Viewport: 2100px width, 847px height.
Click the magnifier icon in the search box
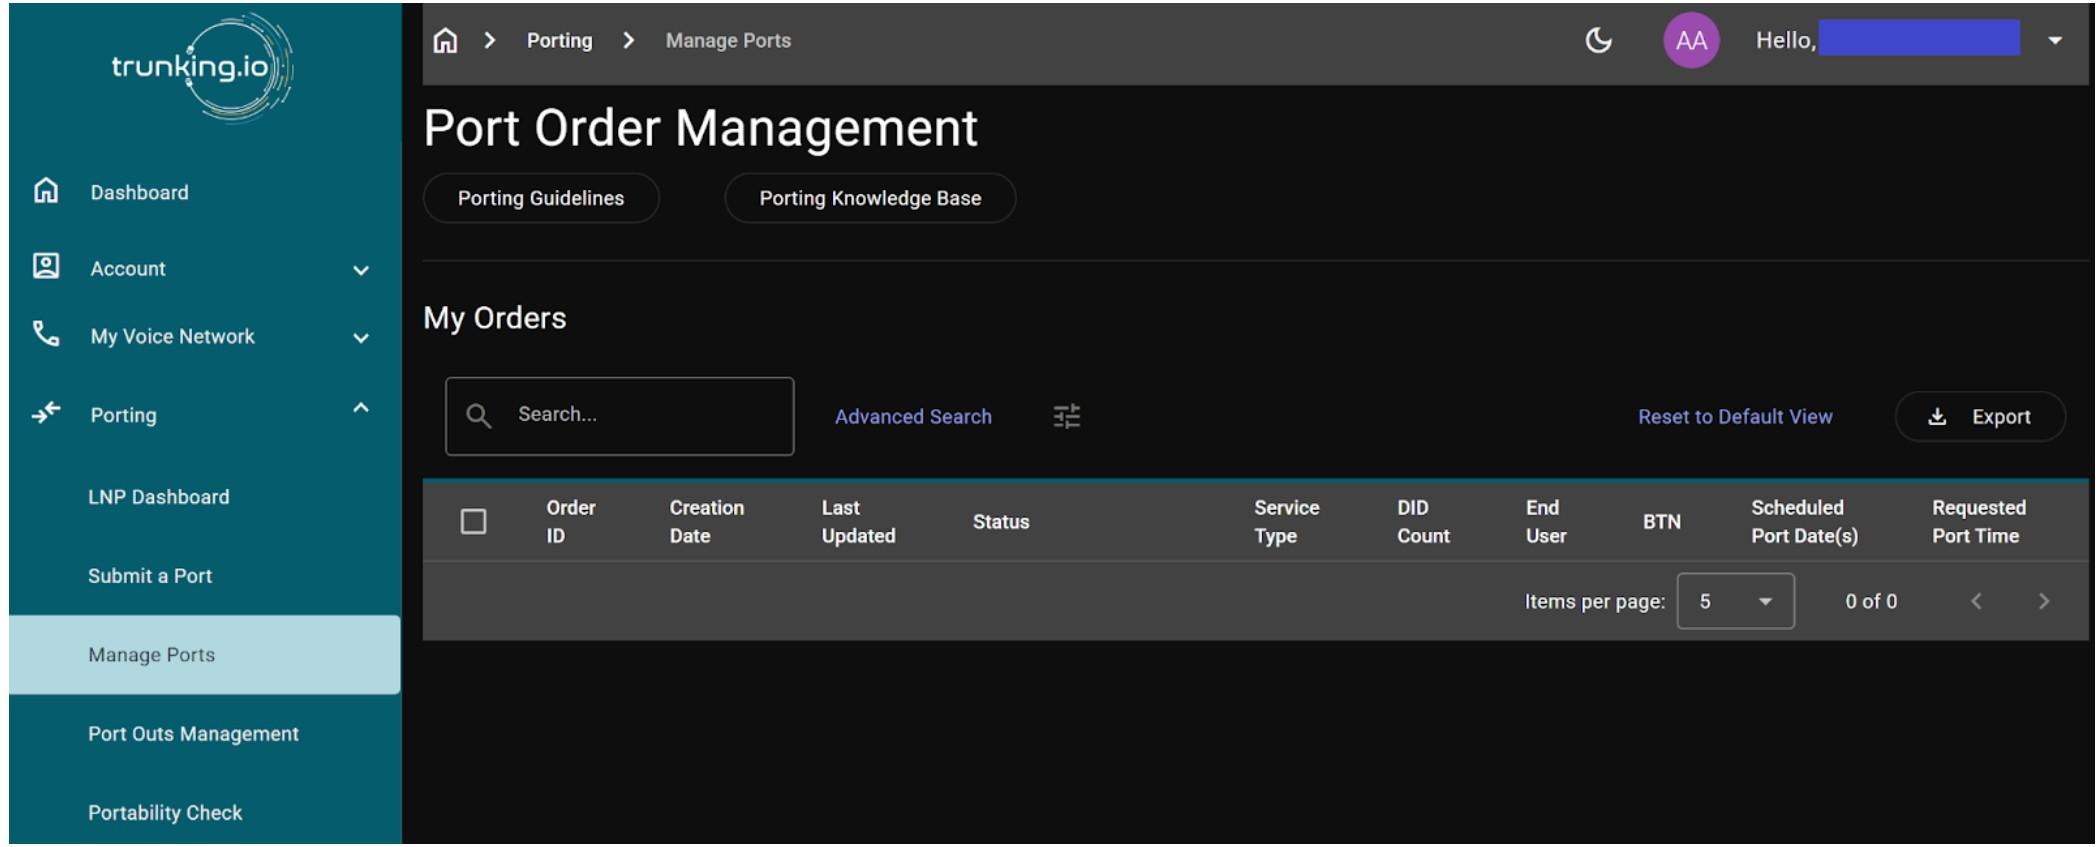tap(479, 416)
